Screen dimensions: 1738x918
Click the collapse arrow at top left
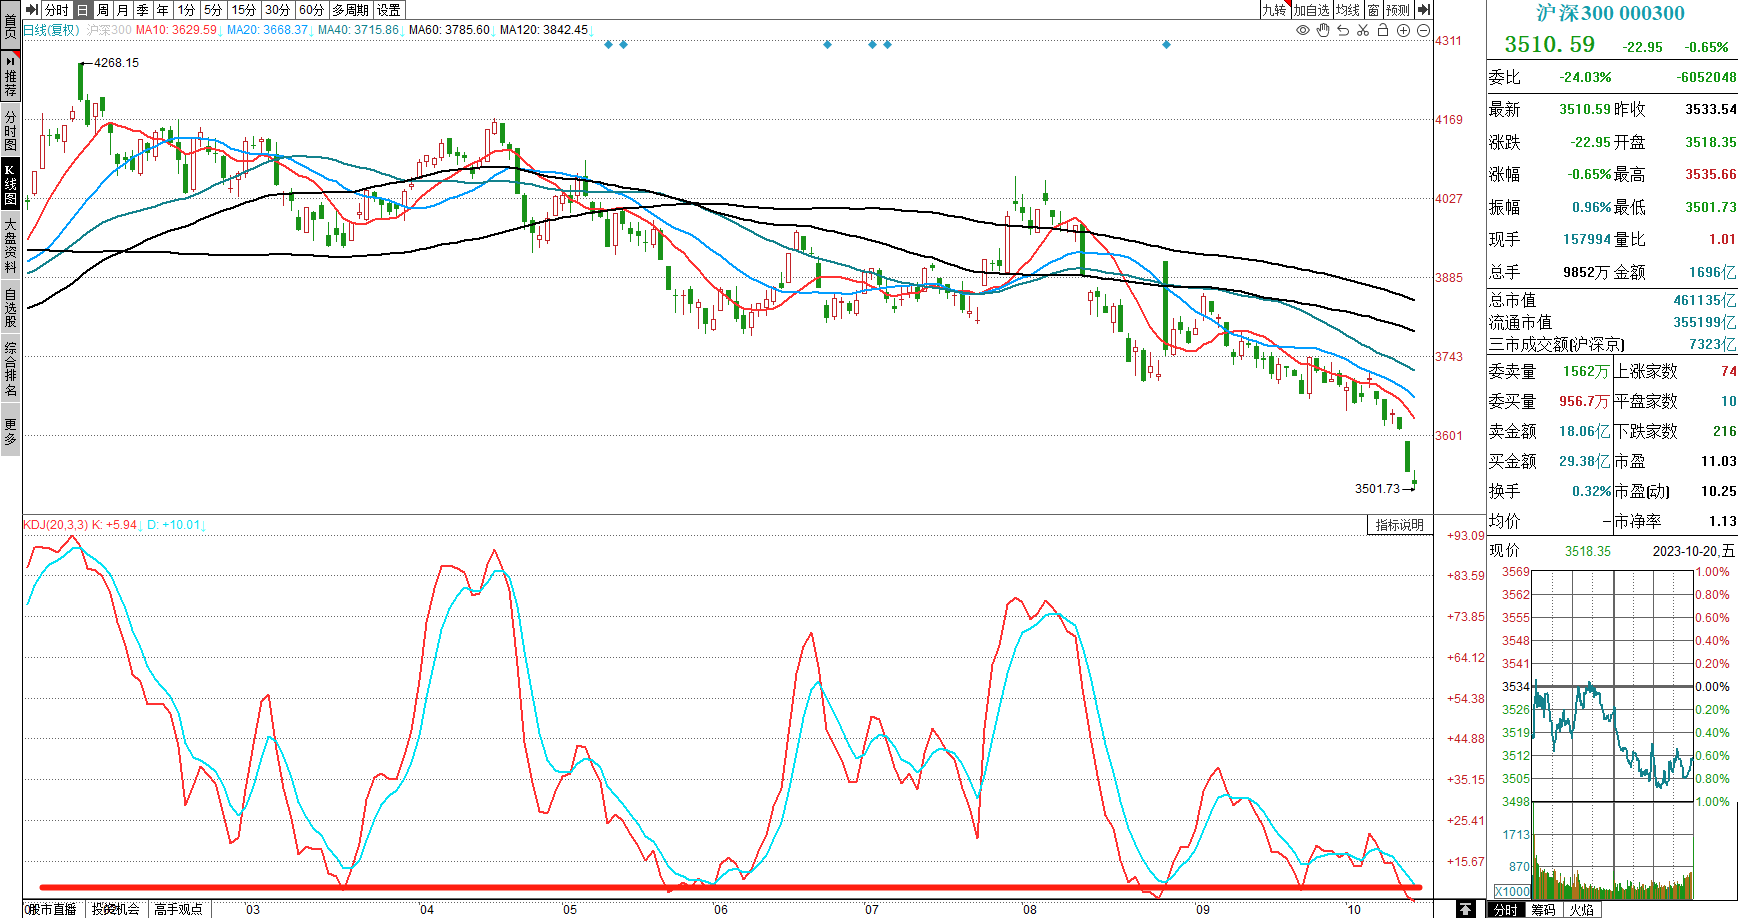click(x=32, y=10)
